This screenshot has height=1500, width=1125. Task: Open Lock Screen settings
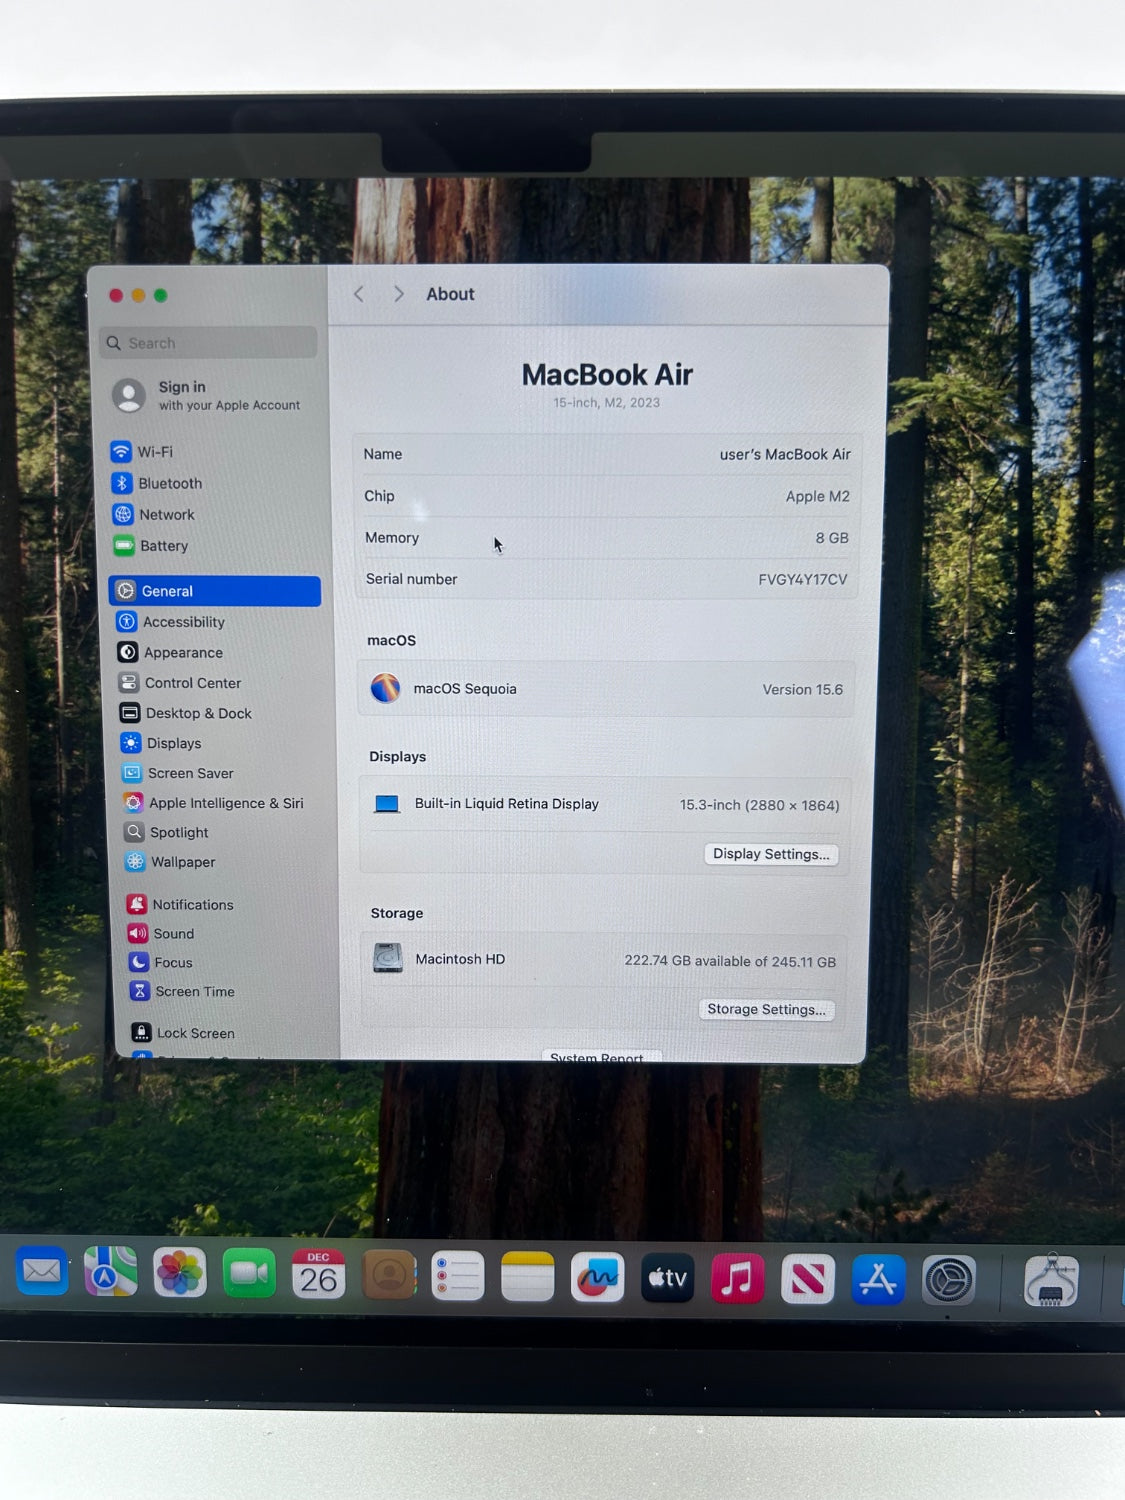point(195,1033)
